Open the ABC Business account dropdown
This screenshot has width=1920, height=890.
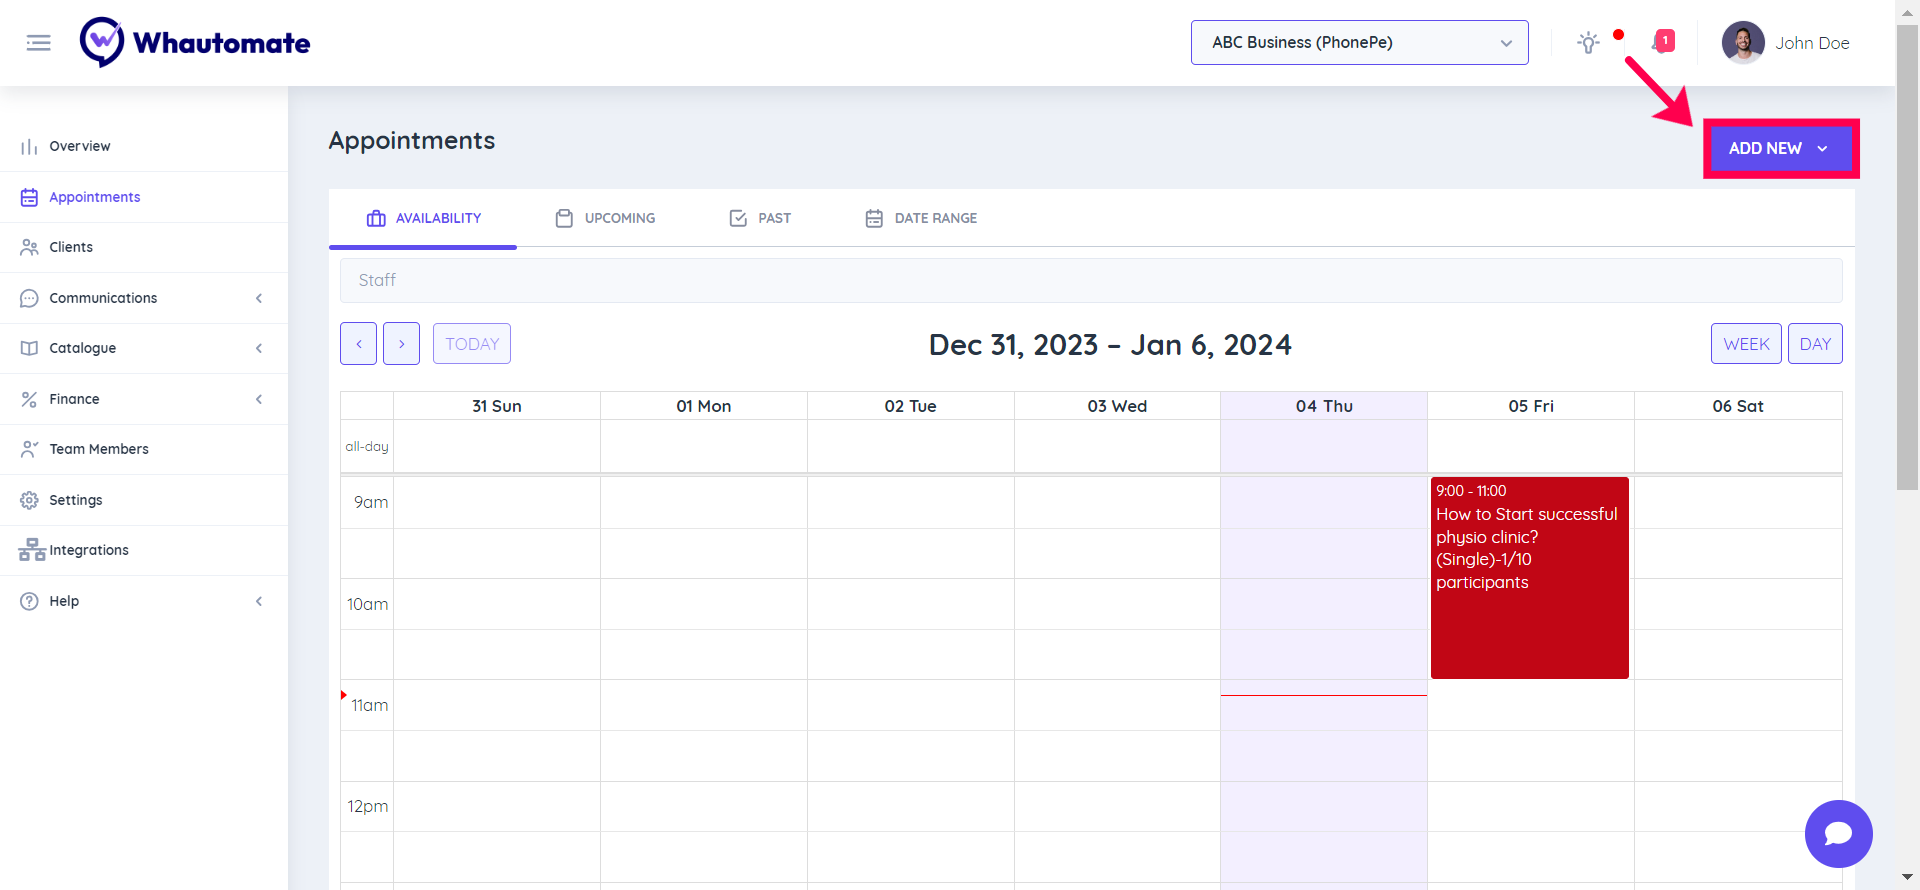pos(1359,43)
